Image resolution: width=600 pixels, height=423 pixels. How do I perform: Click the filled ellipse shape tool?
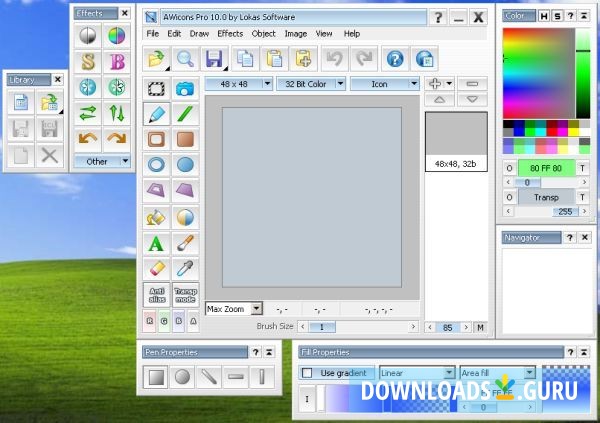pos(185,165)
